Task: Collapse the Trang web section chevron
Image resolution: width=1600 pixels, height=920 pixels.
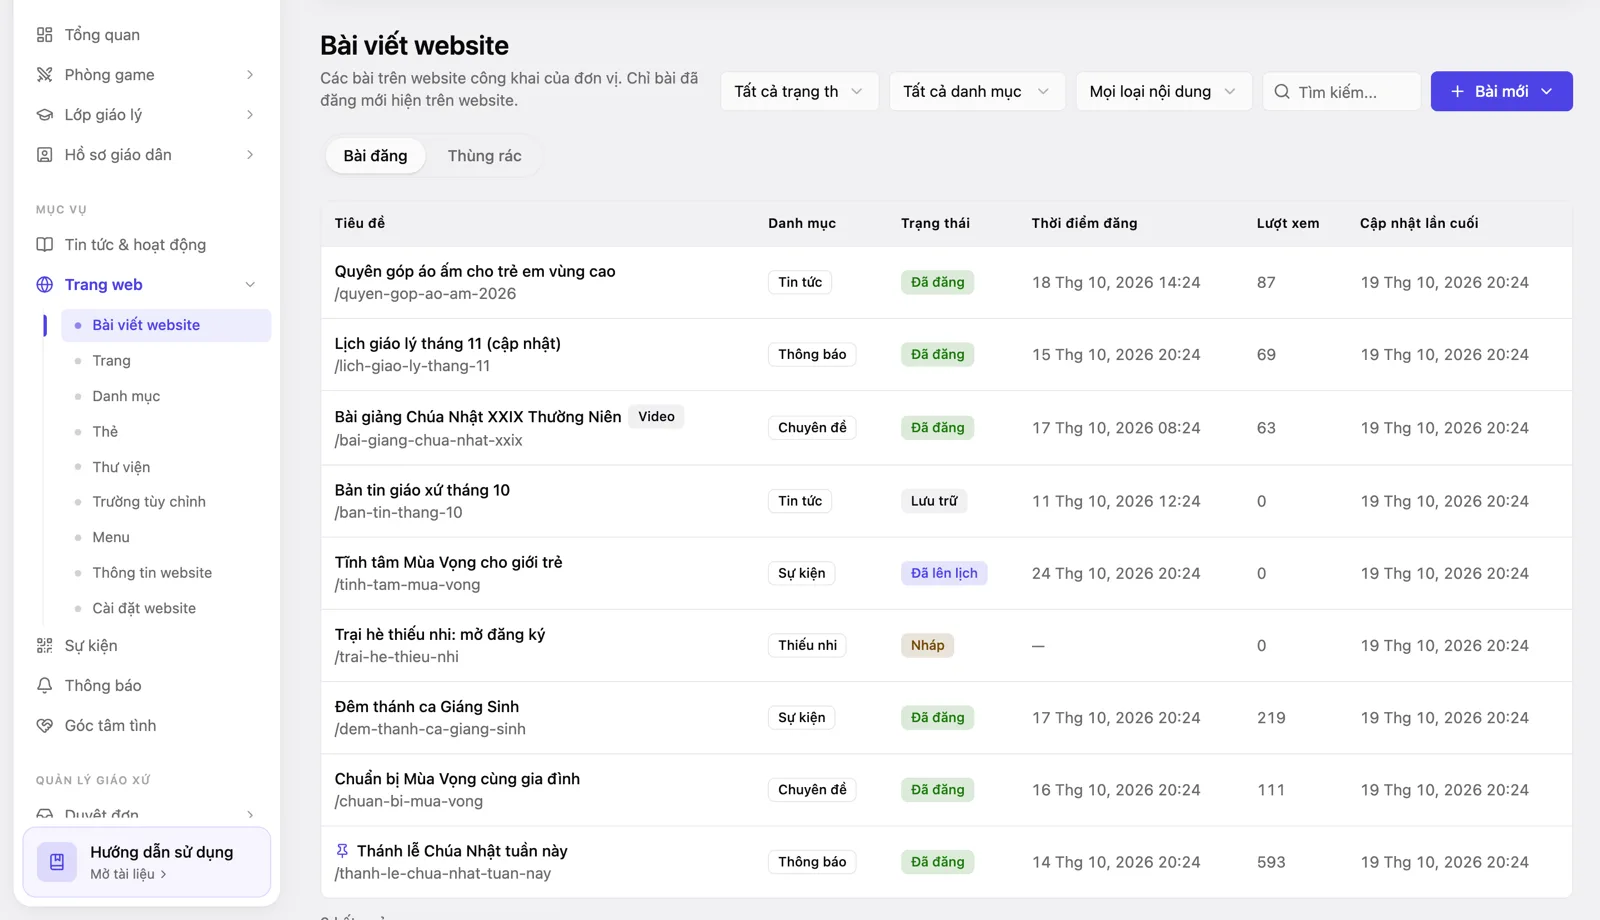Action: pos(250,285)
